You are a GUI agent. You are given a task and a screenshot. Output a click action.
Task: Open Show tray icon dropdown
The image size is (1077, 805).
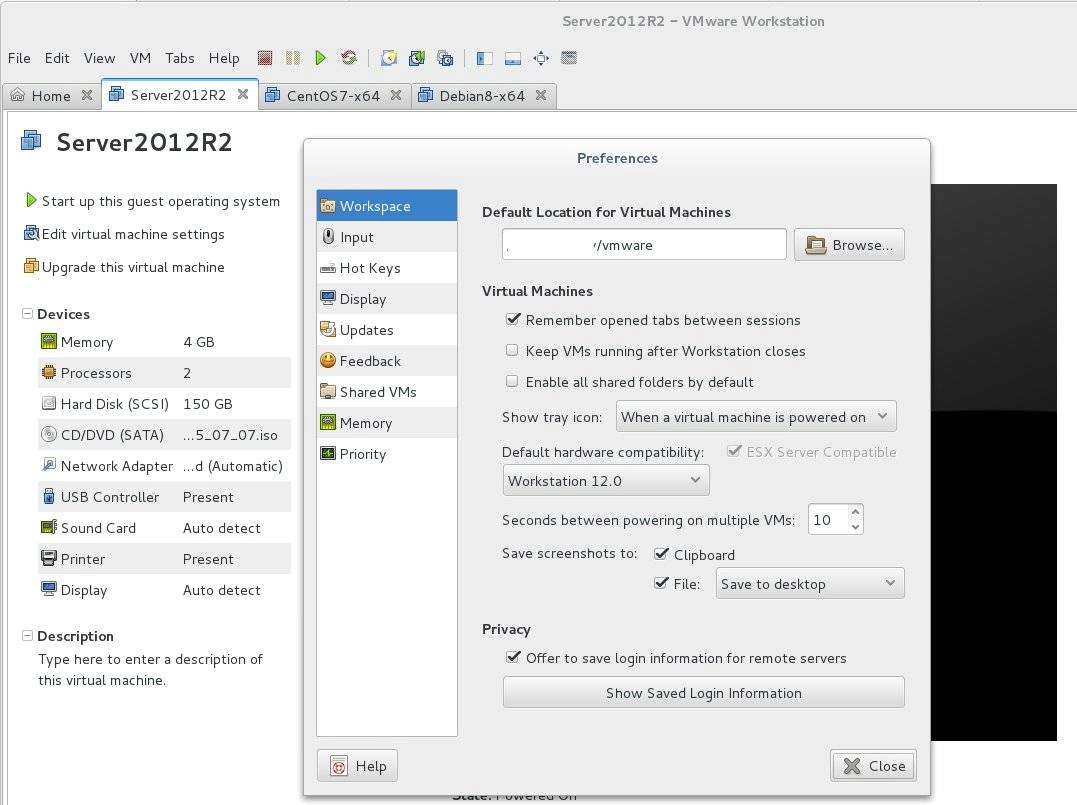click(756, 416)
